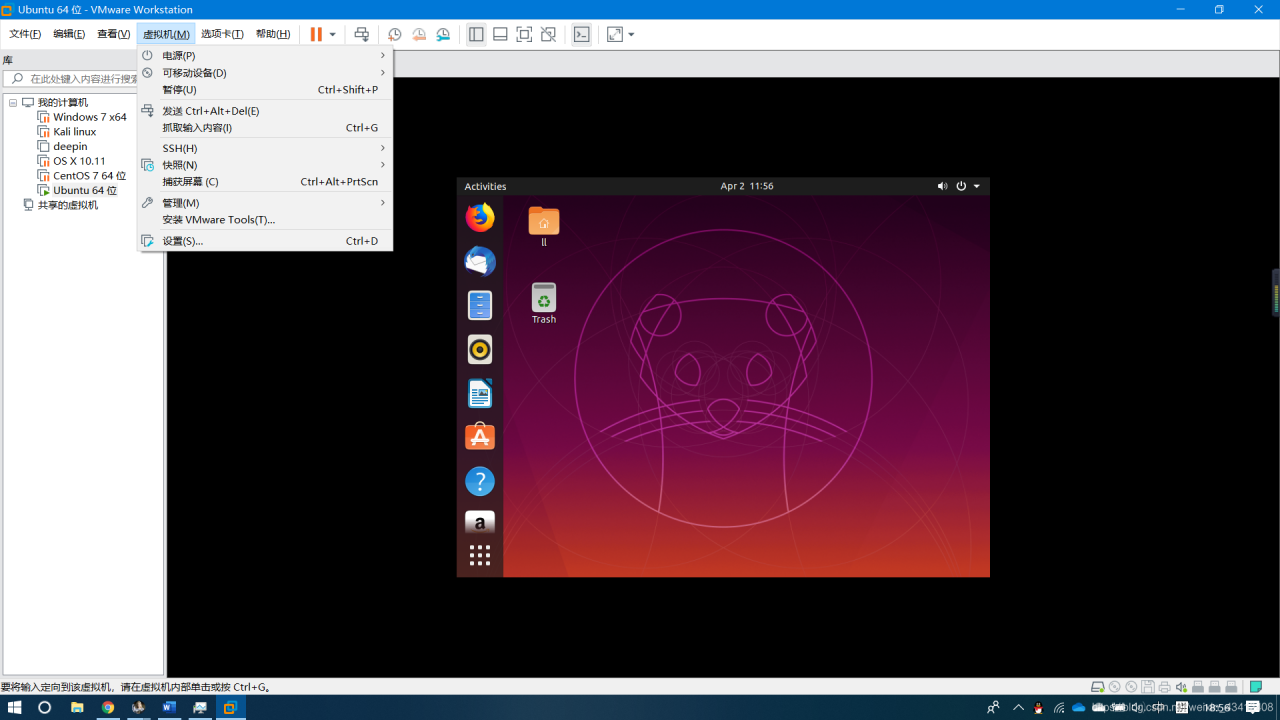Screen dimensions: 1280x720
Task: Enter full screen mode from the toolbar
Action: [524, 34]
